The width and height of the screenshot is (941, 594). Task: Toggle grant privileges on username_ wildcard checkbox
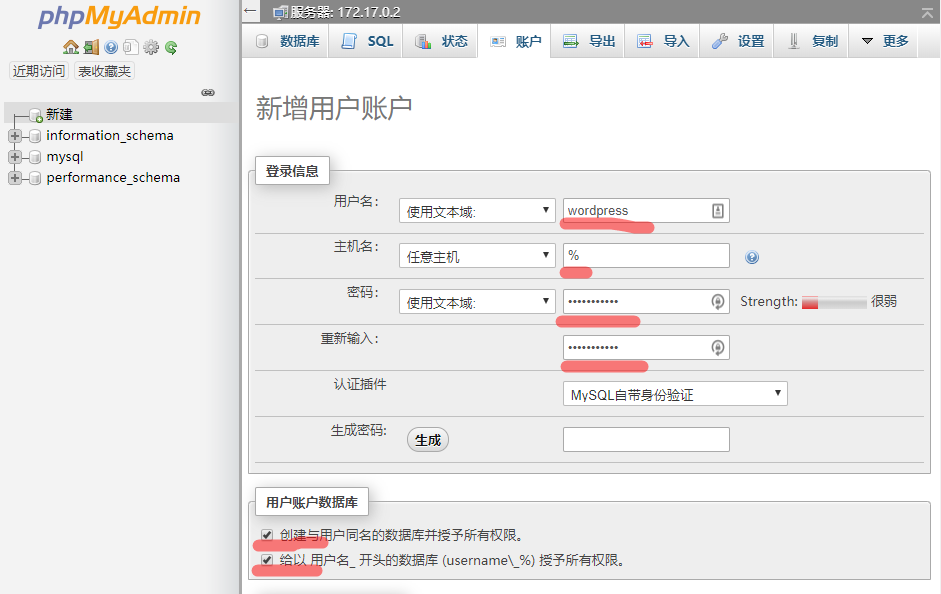267,560
